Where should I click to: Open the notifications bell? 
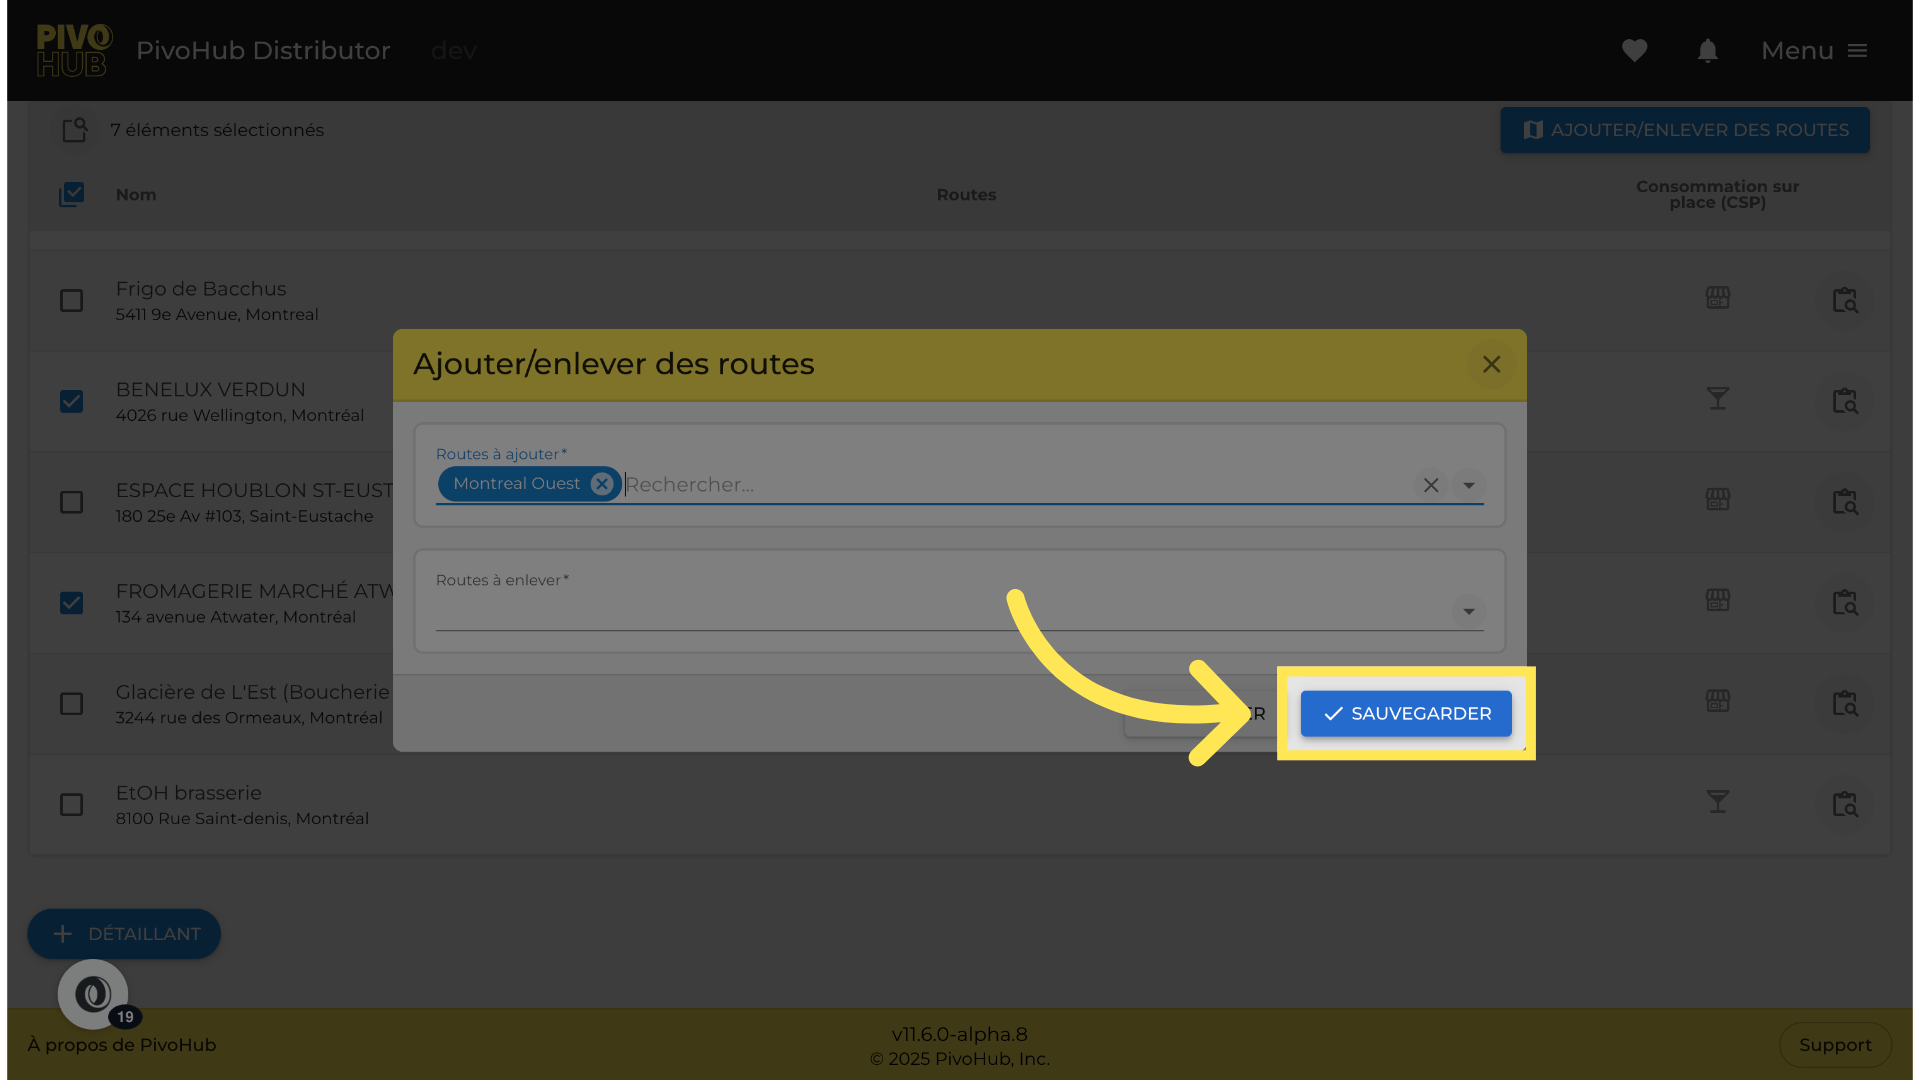pyautogui.click(x=1707, y=51)
